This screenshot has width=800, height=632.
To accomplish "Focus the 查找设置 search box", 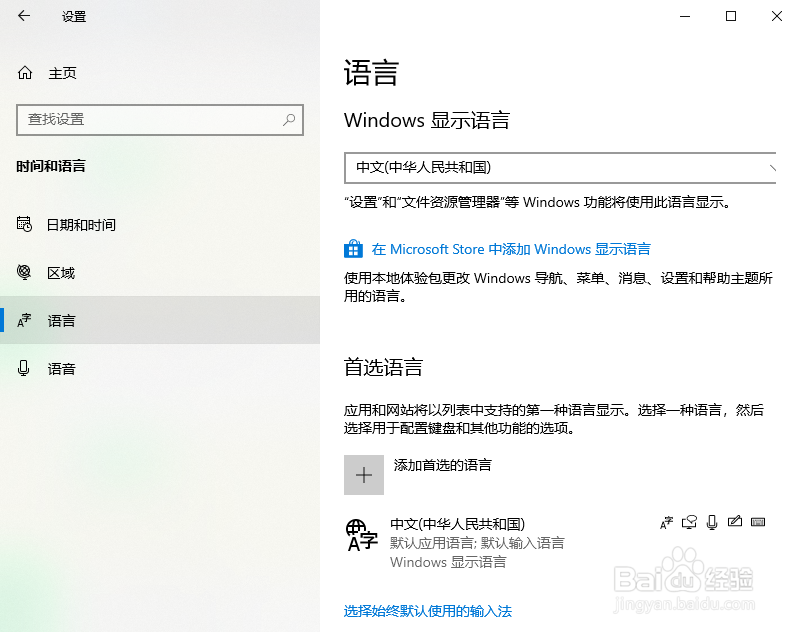I will point(160,120).
